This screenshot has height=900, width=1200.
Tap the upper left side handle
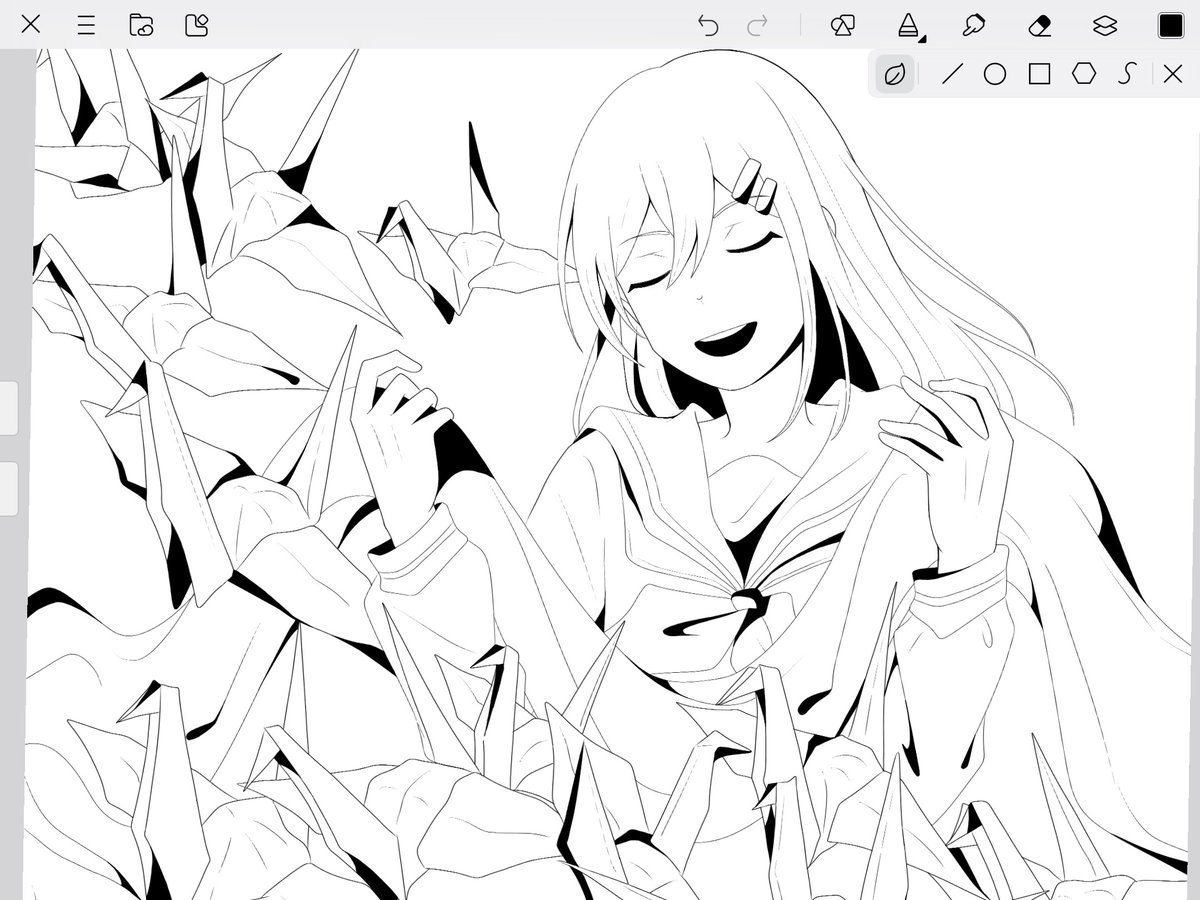pyautogui.click(x=8, y=408)
